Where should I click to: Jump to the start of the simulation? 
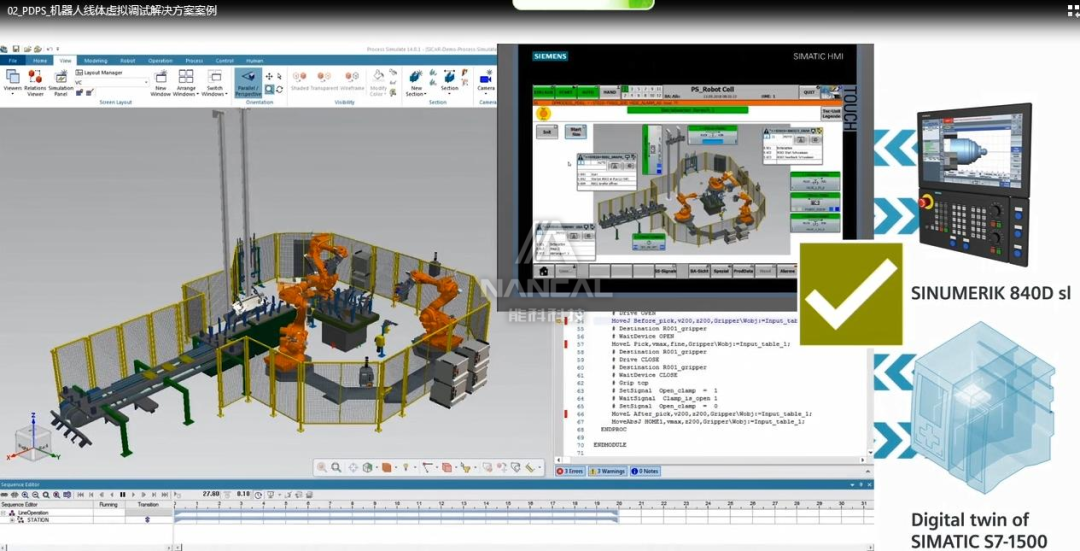(81, 495)
